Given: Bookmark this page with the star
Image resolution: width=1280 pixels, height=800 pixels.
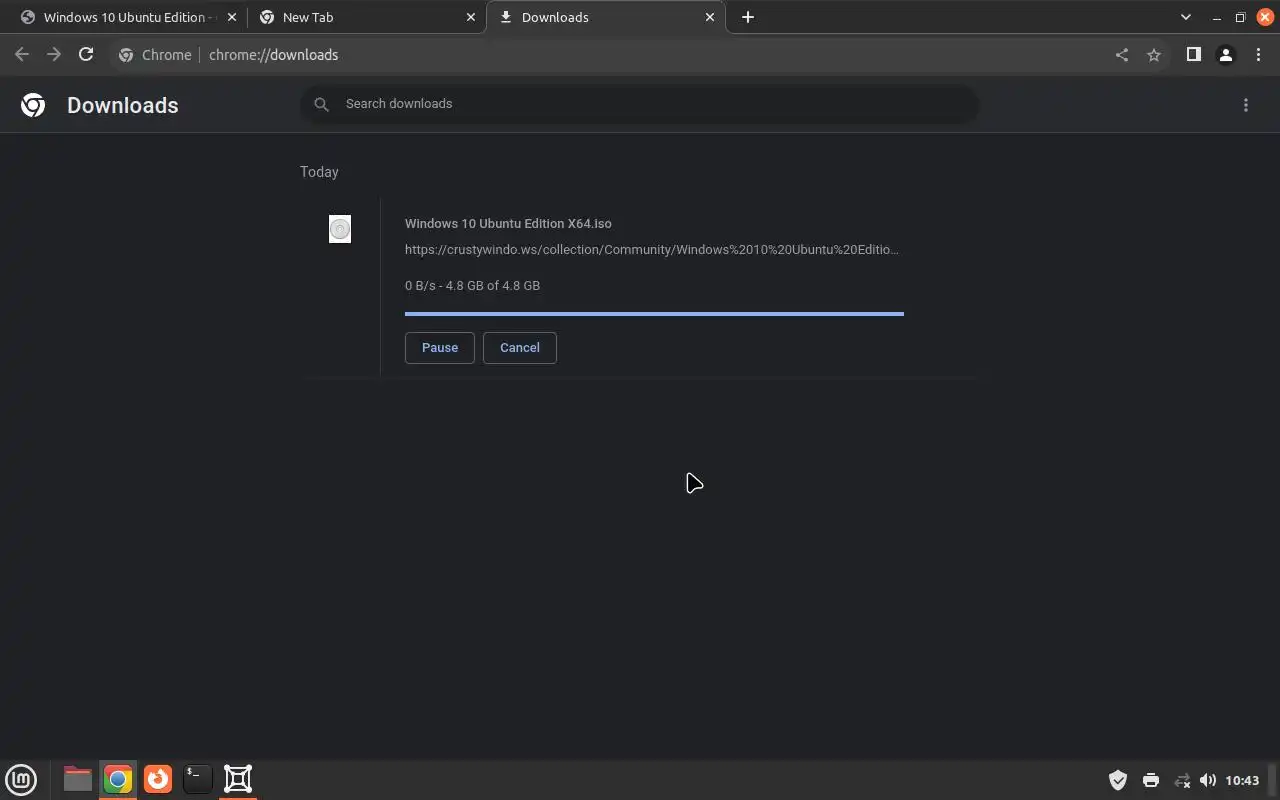Looking at the screenshot, I should click(x=1153, y=55).
